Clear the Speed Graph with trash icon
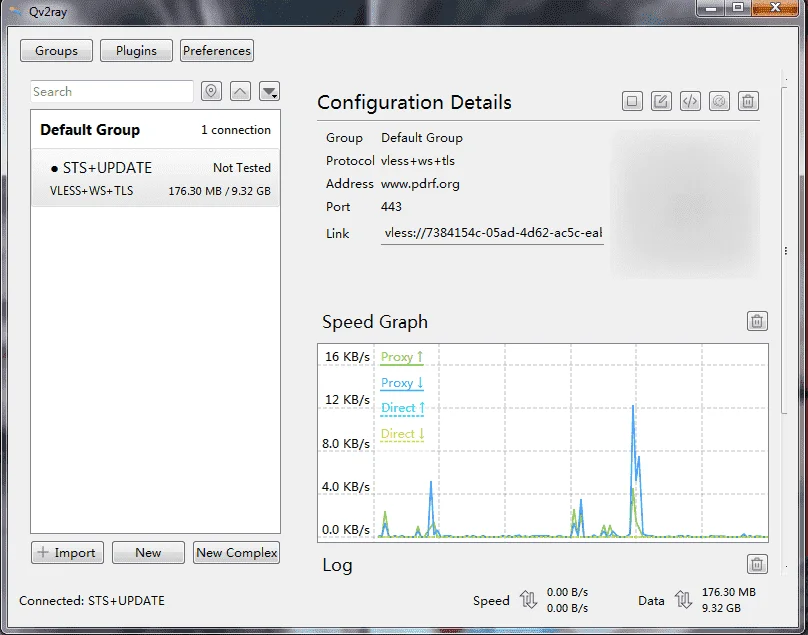The height and width of the screenshot is (635, 808). pos(757,321)
